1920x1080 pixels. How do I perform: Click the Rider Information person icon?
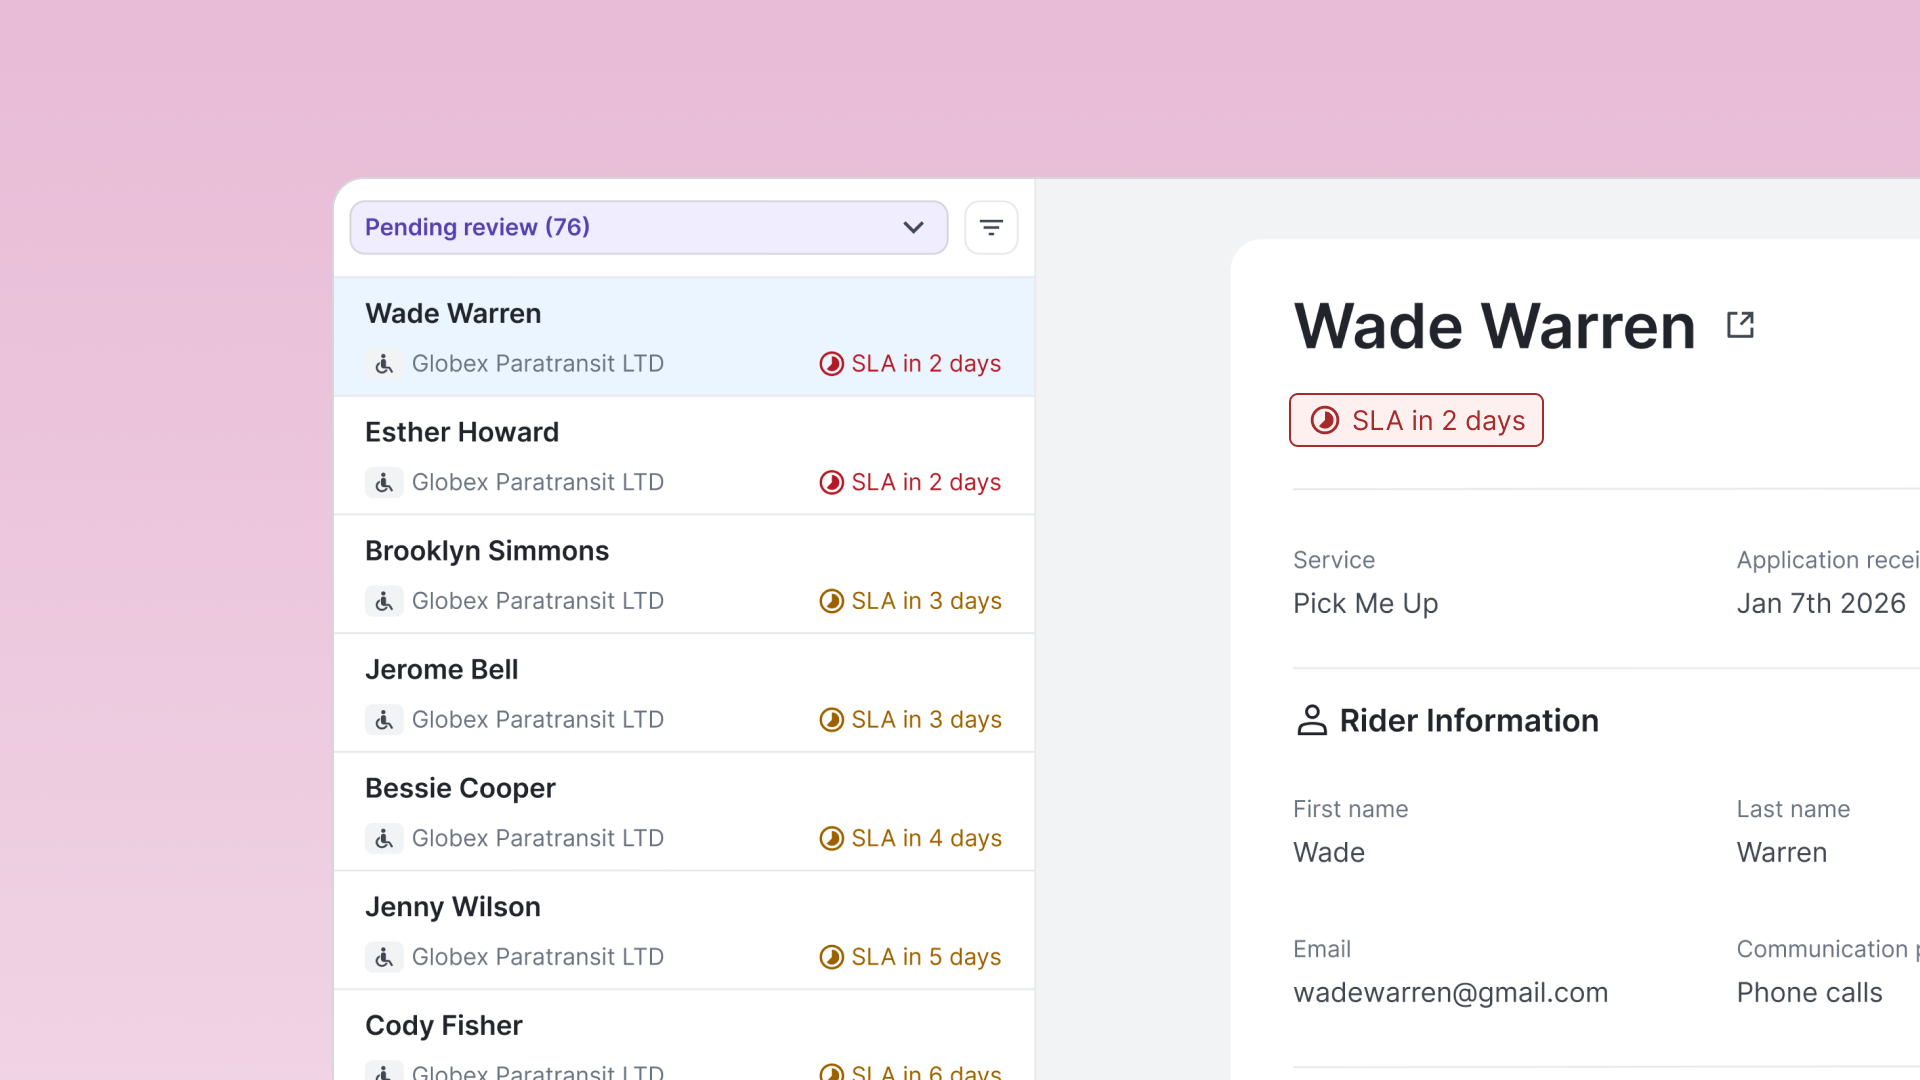(x=1311, y=720)
